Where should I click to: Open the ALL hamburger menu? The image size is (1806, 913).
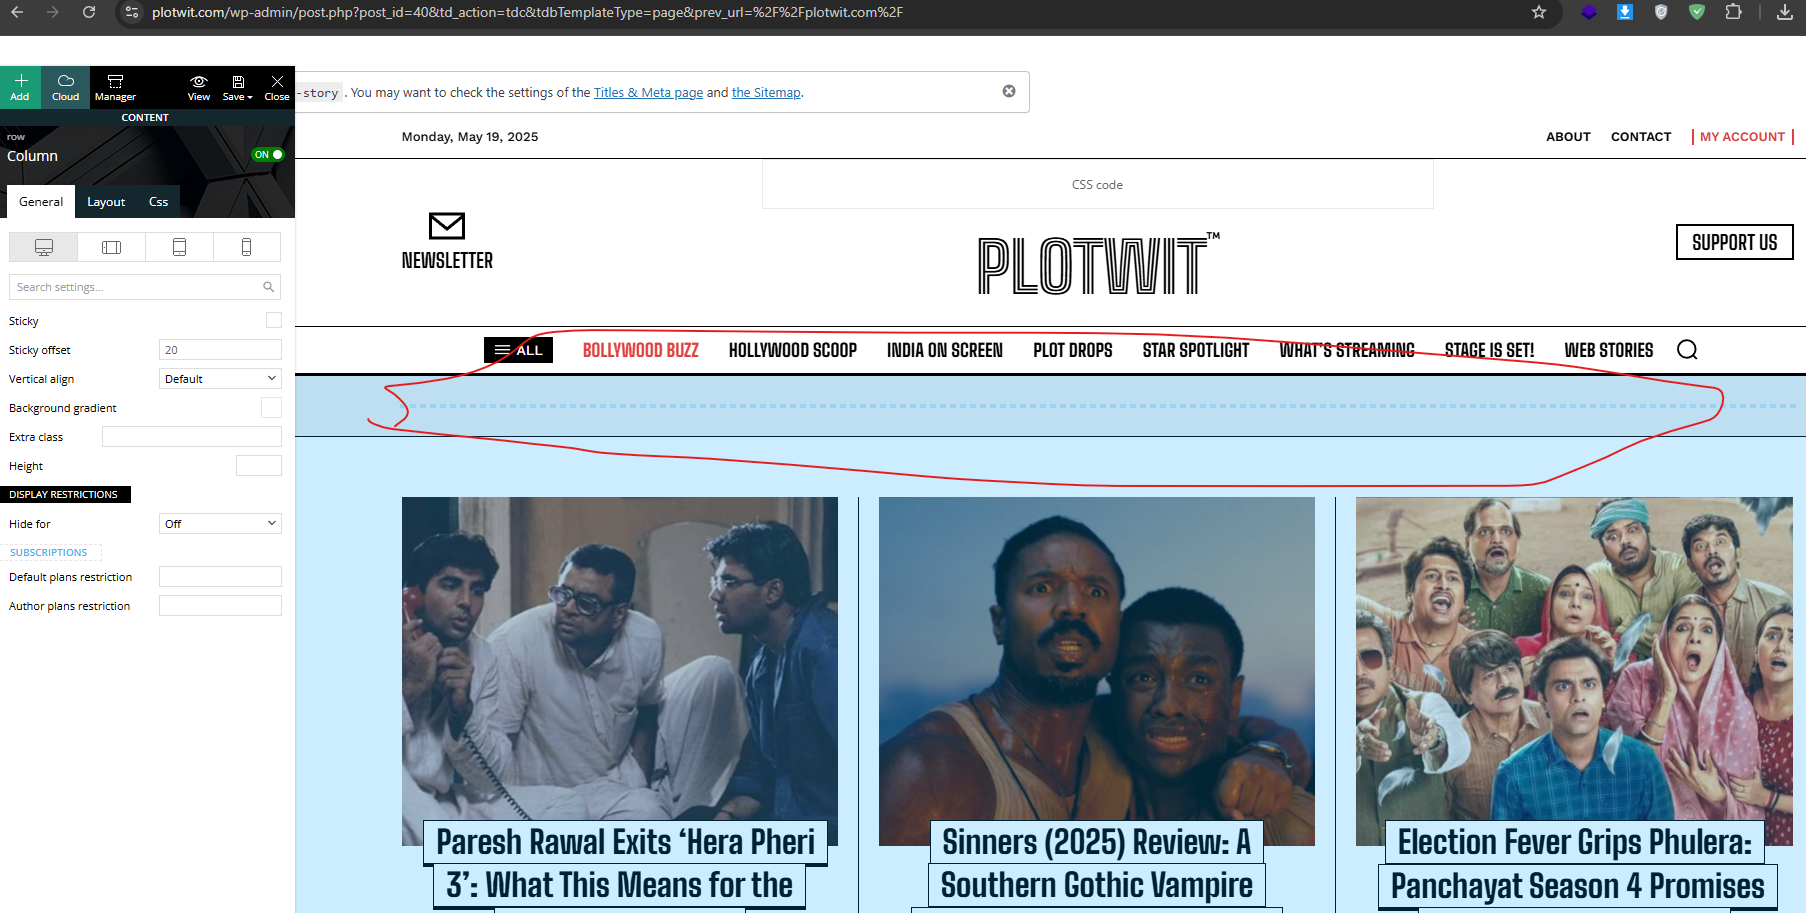pyautogui.click(x=518, y=350)
